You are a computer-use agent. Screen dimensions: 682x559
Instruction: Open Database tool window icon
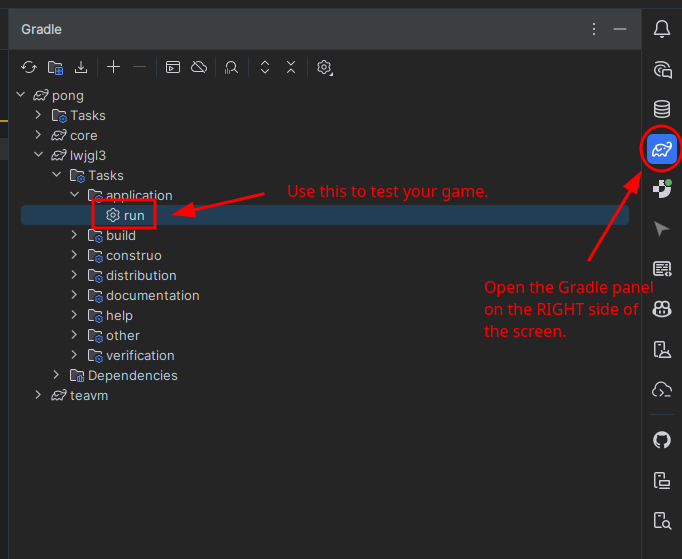(662, 109)
